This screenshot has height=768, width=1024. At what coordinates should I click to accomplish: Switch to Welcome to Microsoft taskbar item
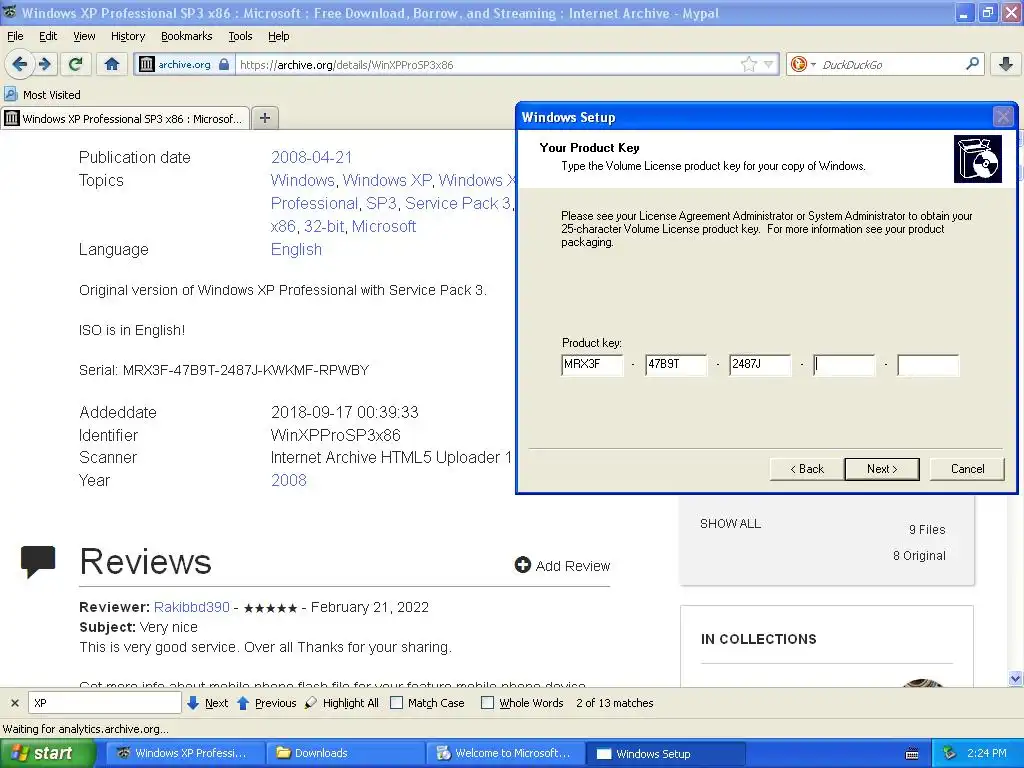[504, 754]
